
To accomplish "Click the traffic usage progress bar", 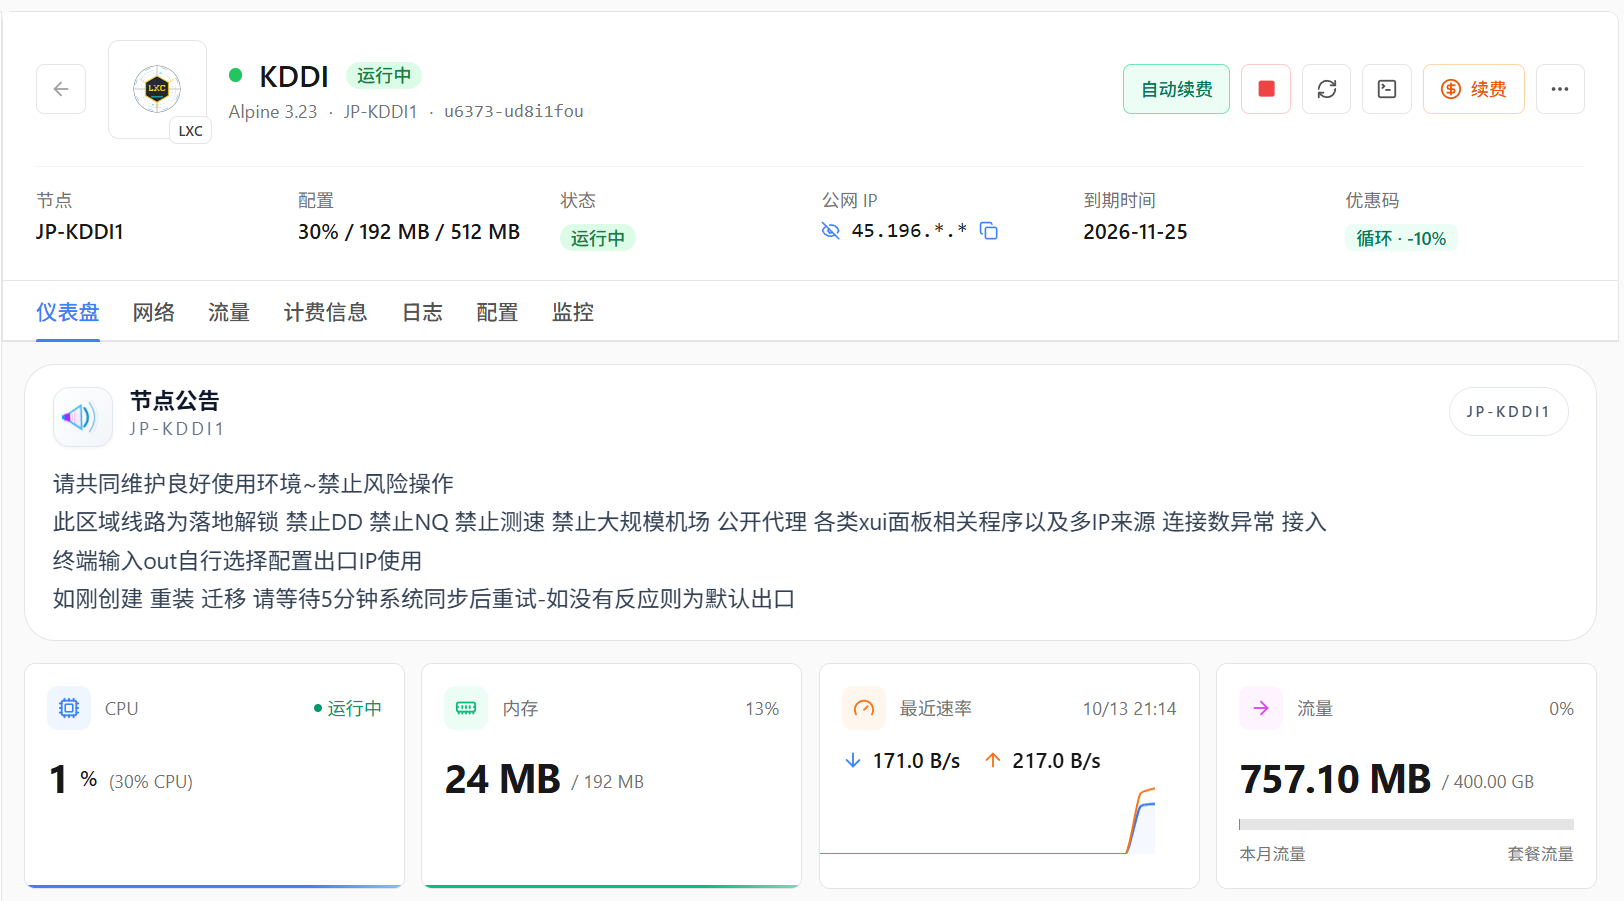I will [1406, 825].
